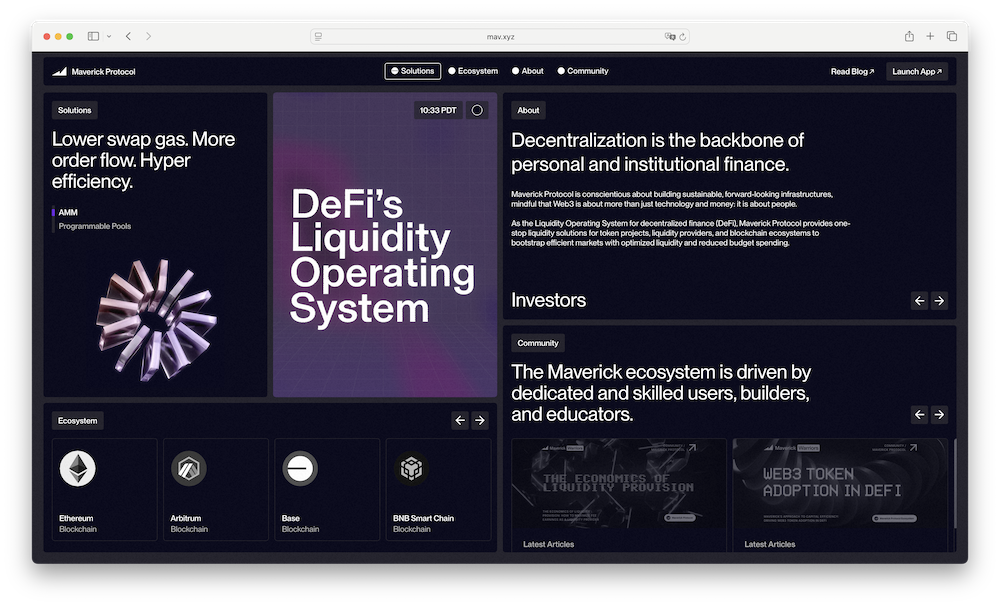
Task: Reload the page with the refresh icon
Action: (x=682, y=37)
